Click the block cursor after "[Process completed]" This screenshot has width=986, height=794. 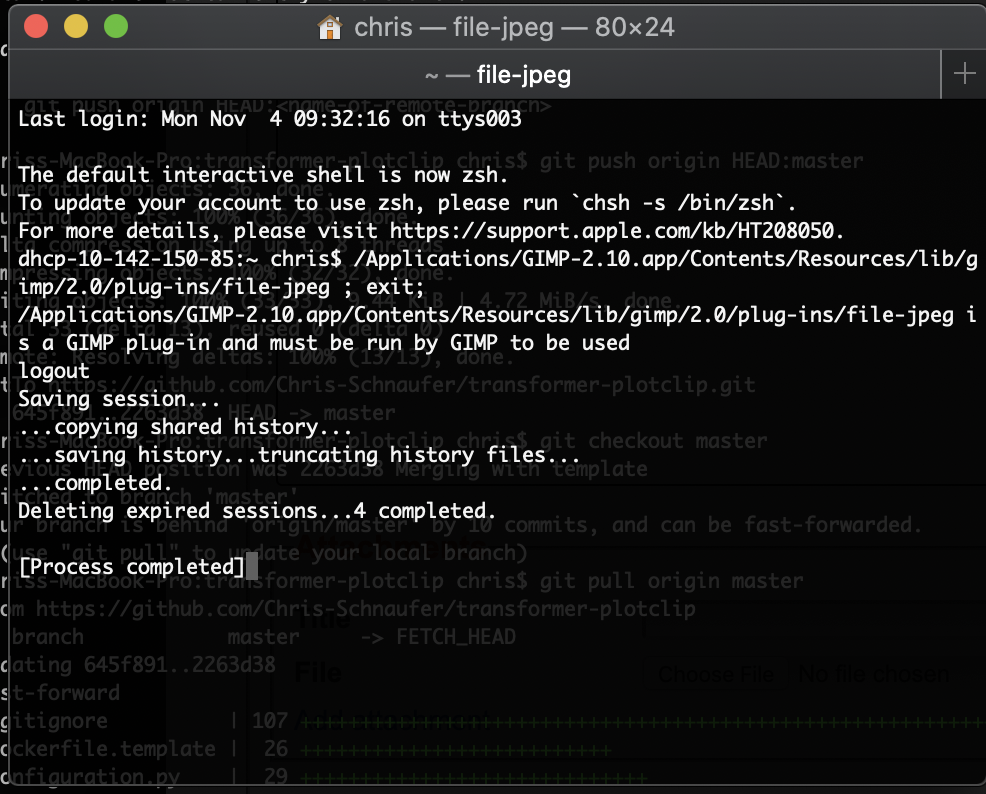252,566
